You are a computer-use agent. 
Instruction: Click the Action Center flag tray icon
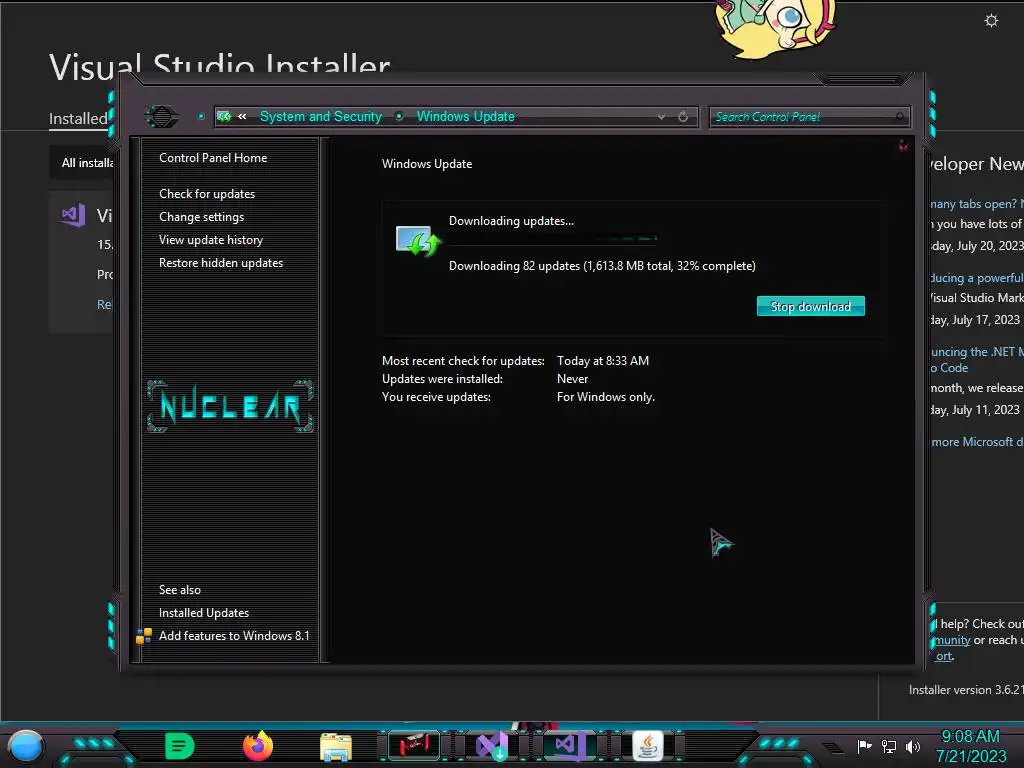tap(864, 746)
